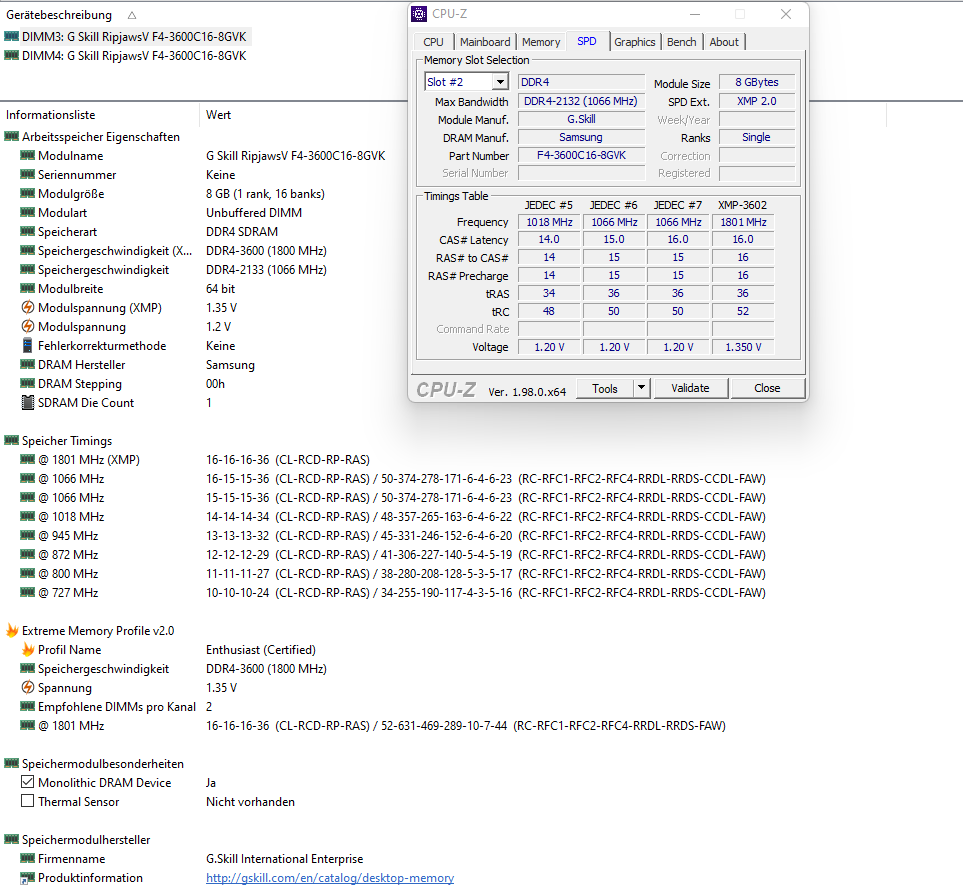This screenshot has width=963, height=890.
Task: Click the DRAM Hersteller row icon
Action: pos(27,364)
